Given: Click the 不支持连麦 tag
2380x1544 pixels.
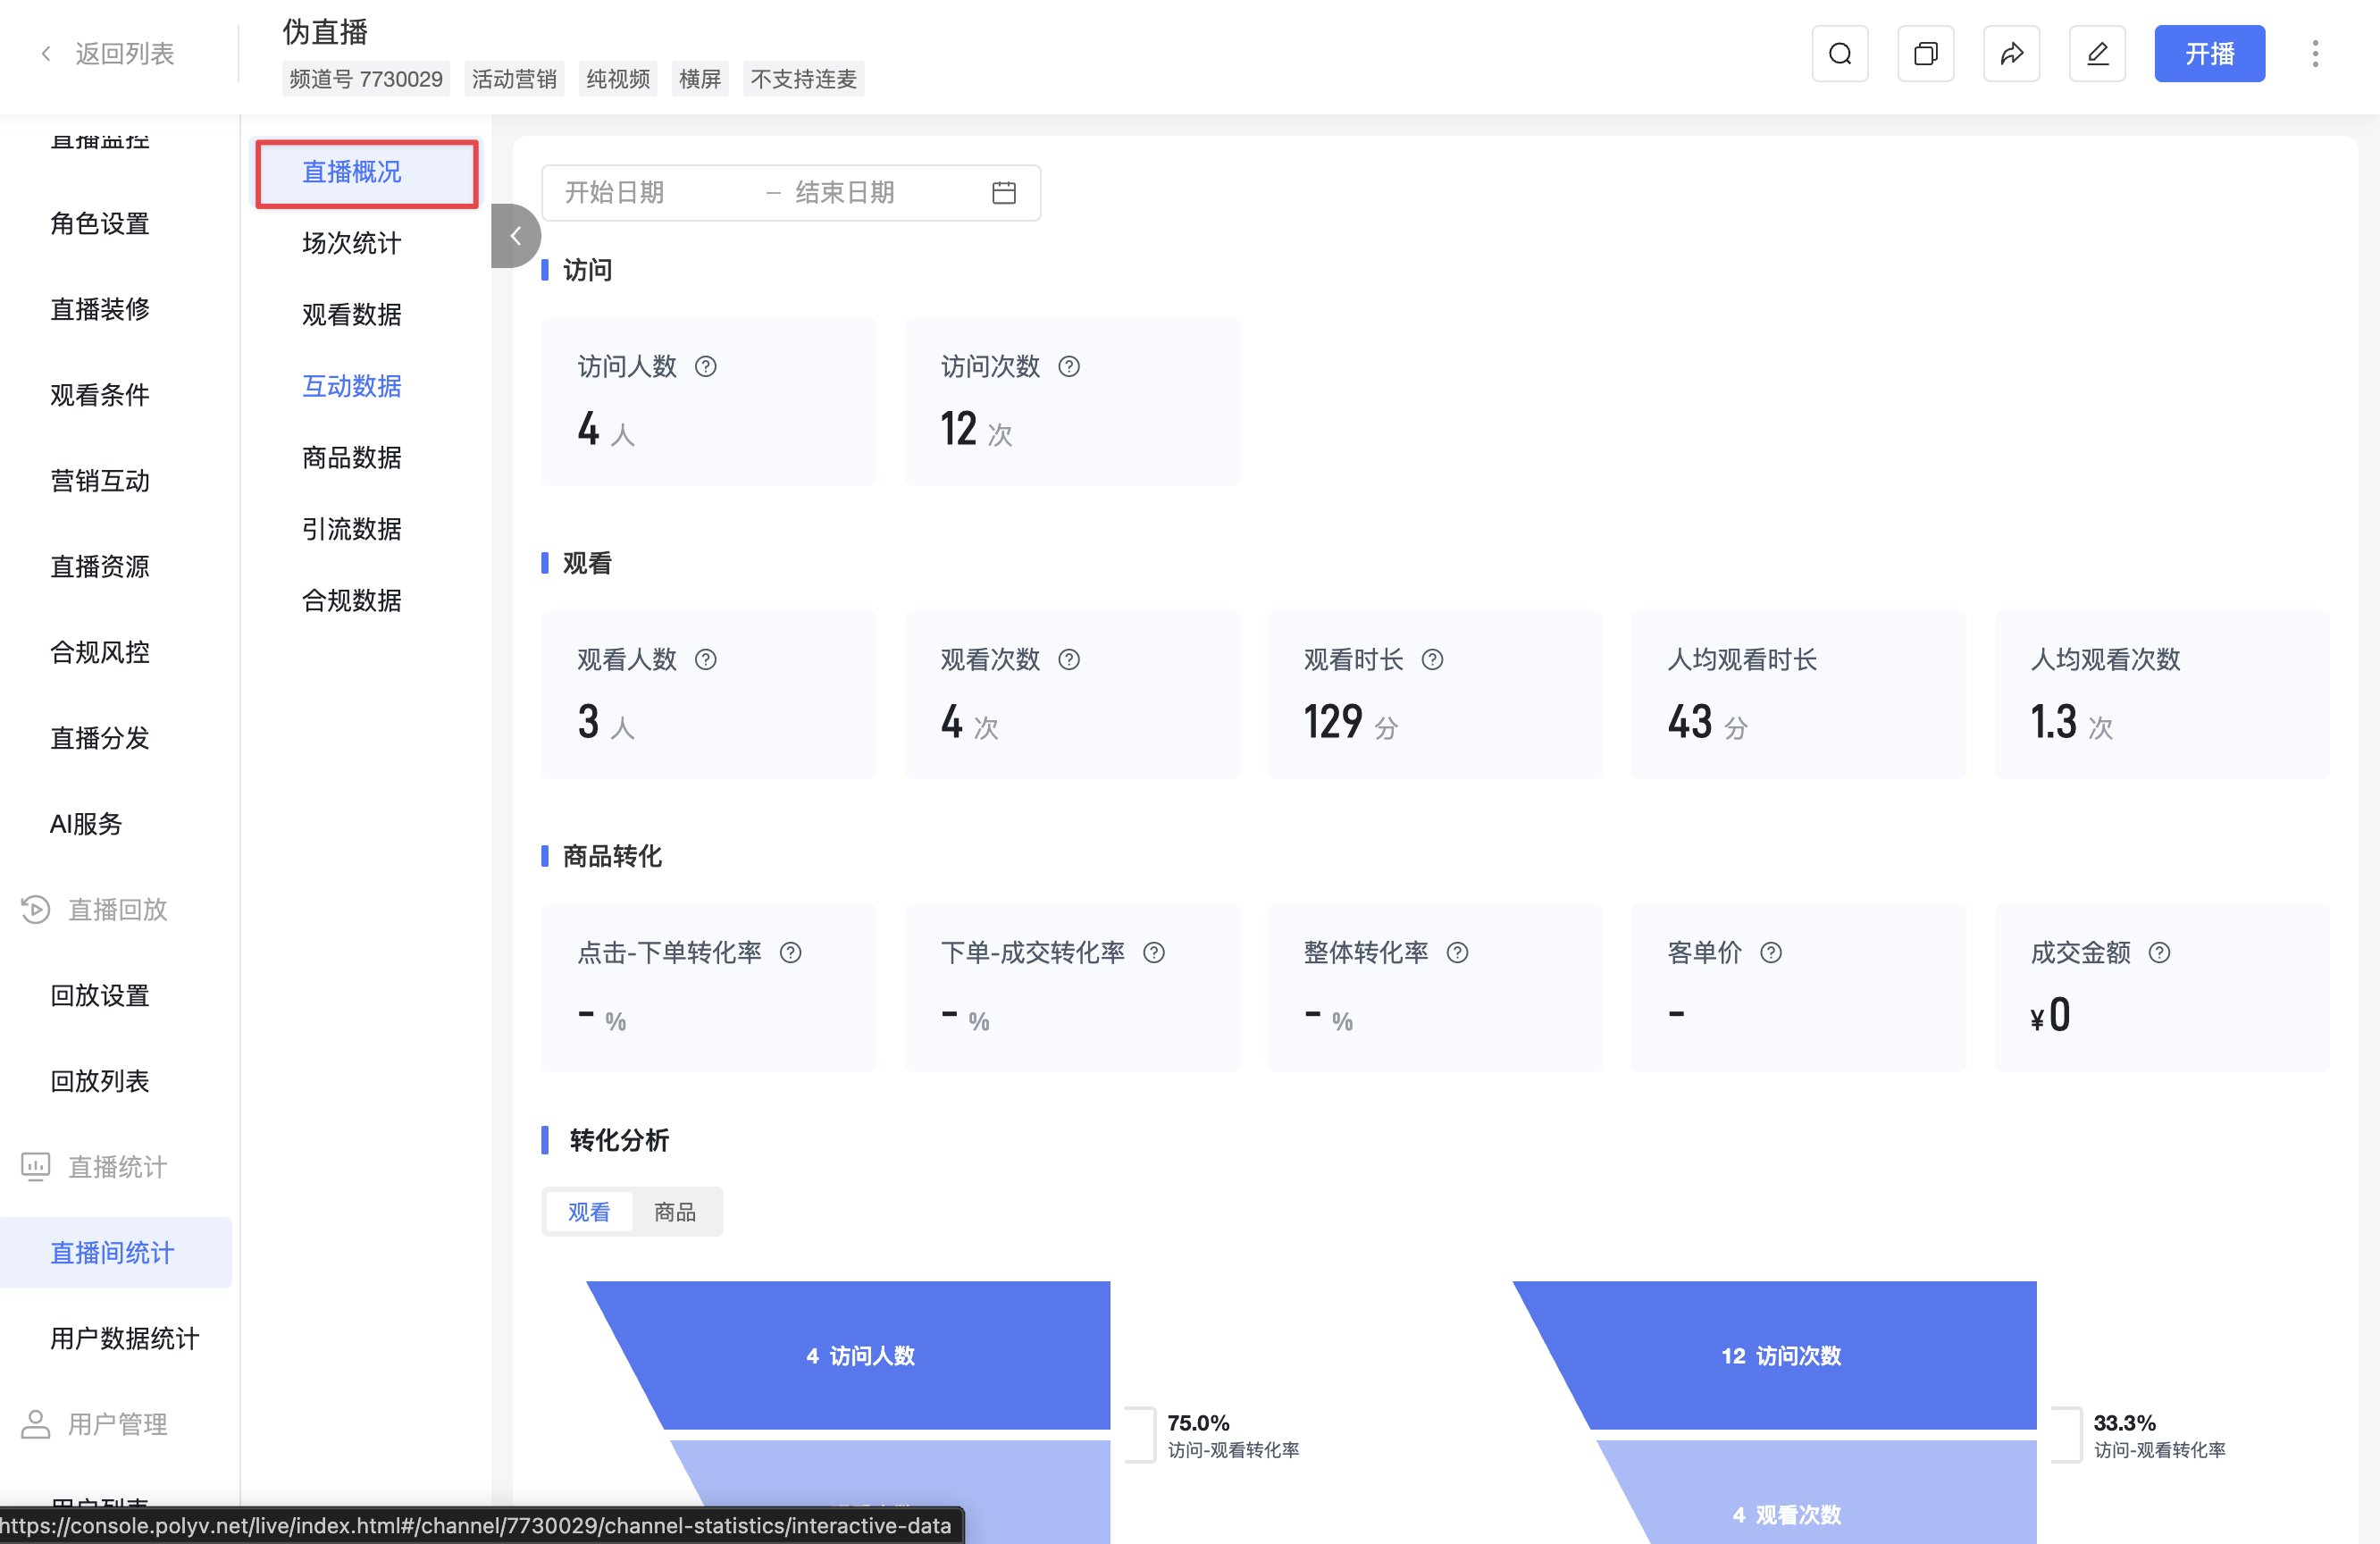Looking at the screenshot, I should [804, 79].
